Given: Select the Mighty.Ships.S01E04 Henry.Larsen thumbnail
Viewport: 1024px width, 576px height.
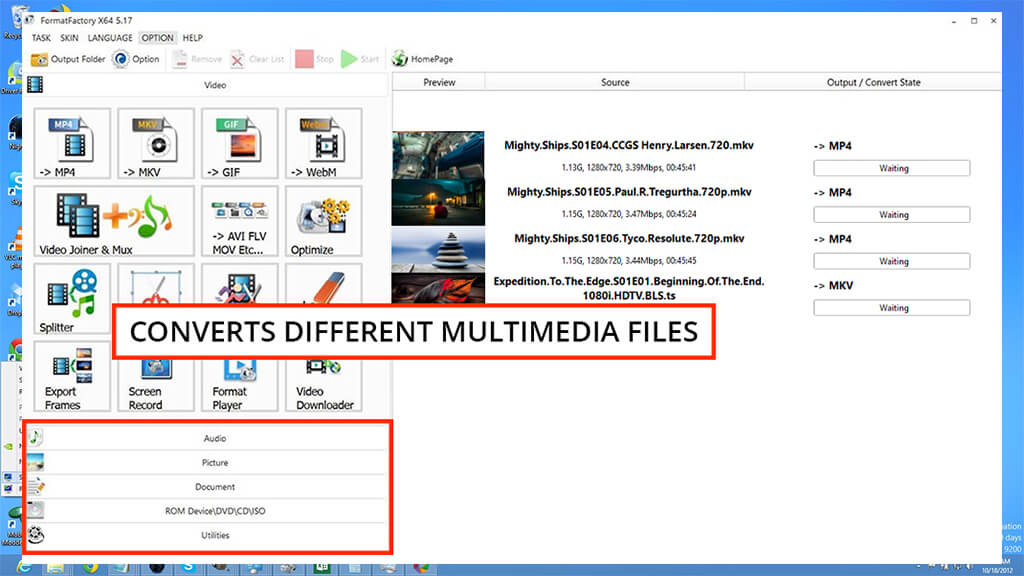Looking at the screenshot, I should tap(438, 155).
